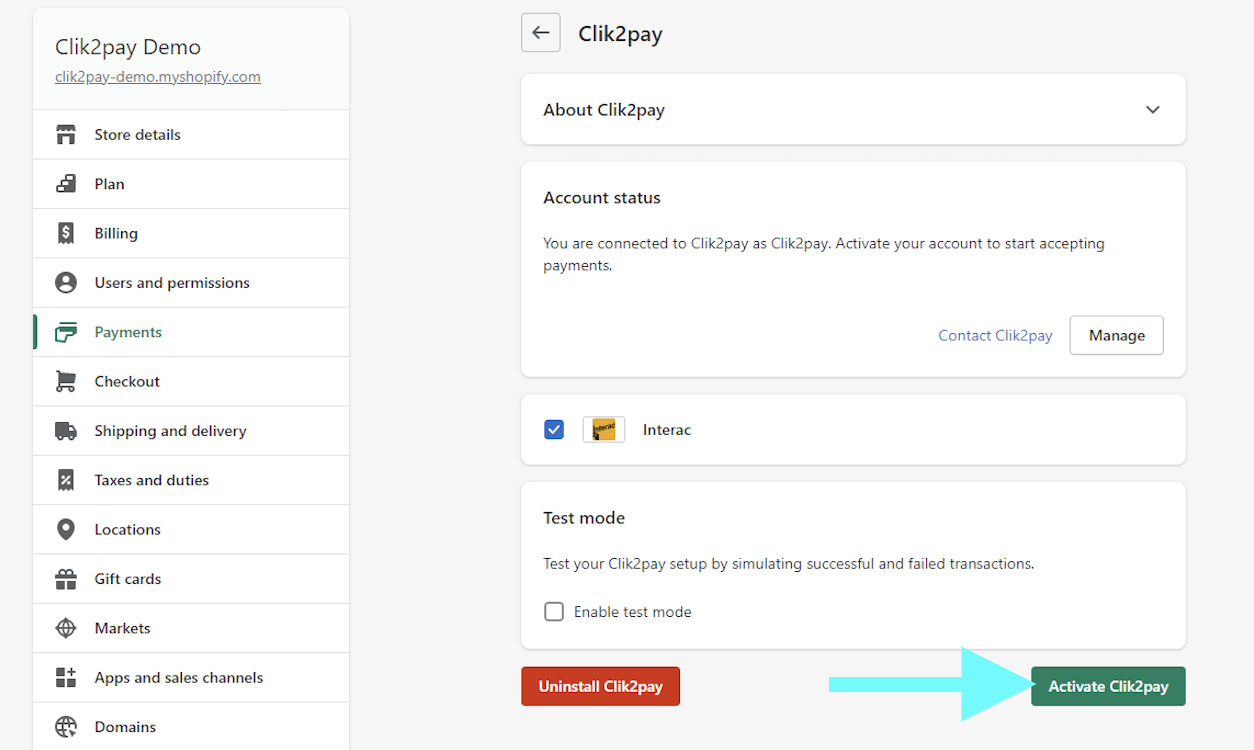
Task: Open Locations settings
Action: (191, 529)
